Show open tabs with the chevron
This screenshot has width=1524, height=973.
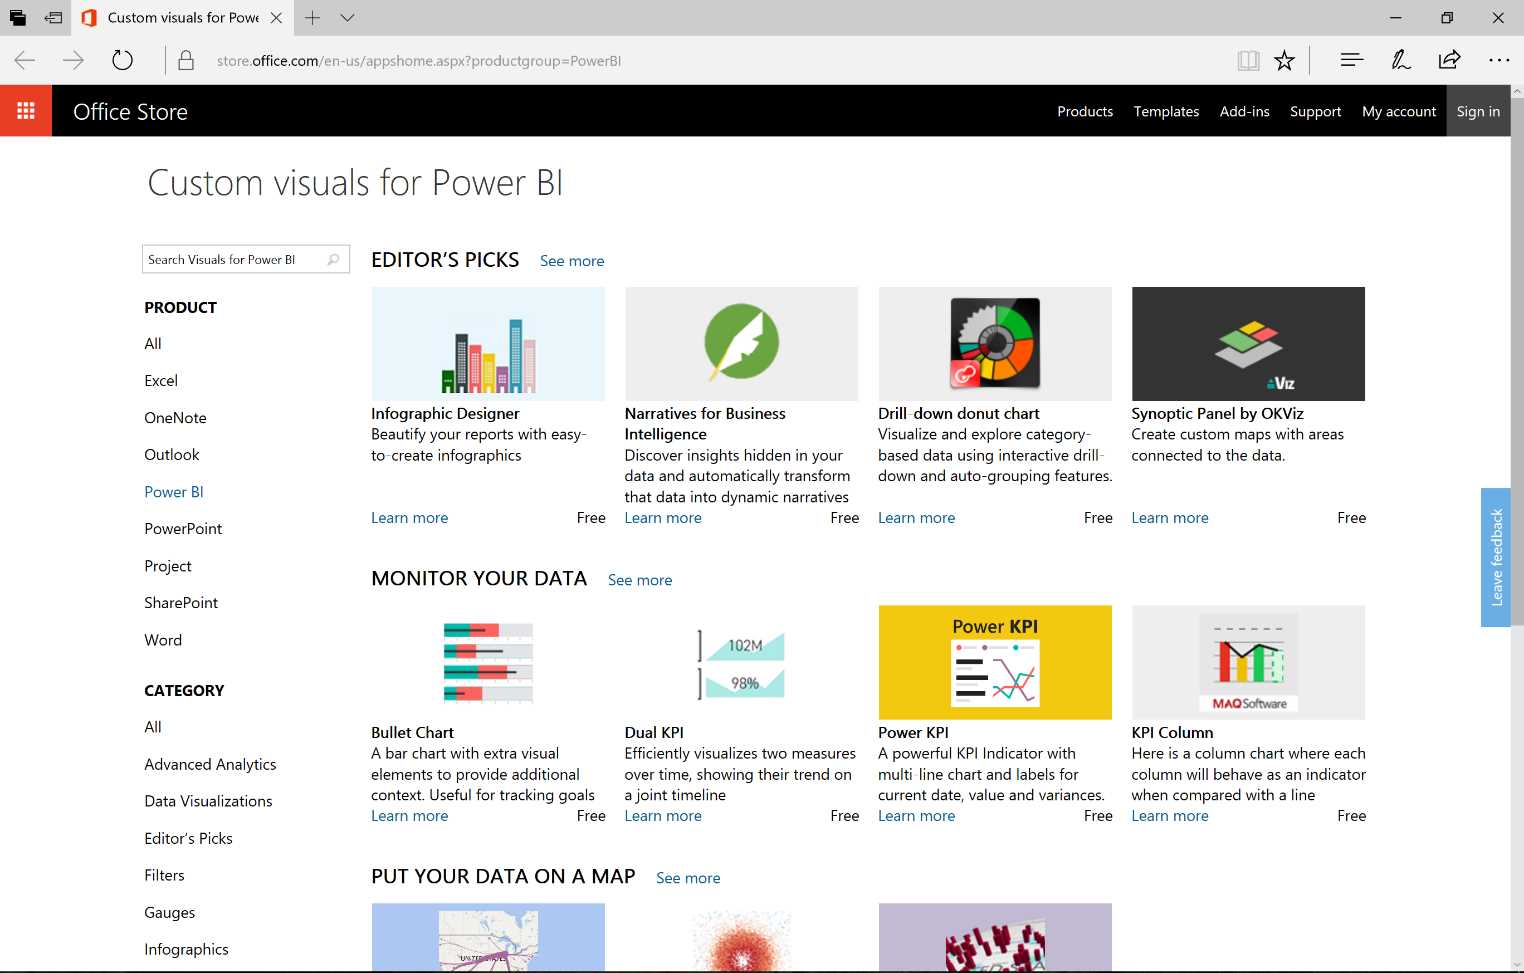(346, 17)
